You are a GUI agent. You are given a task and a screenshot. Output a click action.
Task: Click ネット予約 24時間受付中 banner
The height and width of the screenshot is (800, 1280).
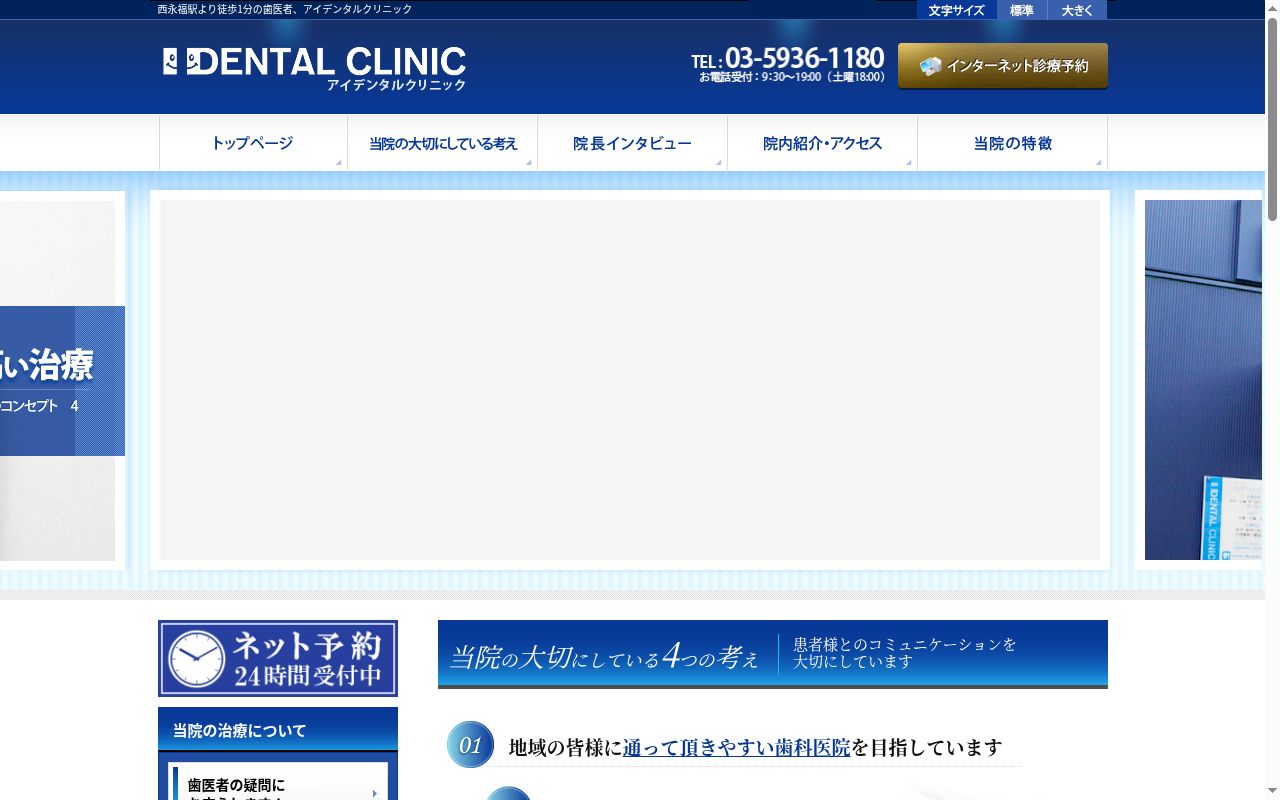tap(278, 658)
